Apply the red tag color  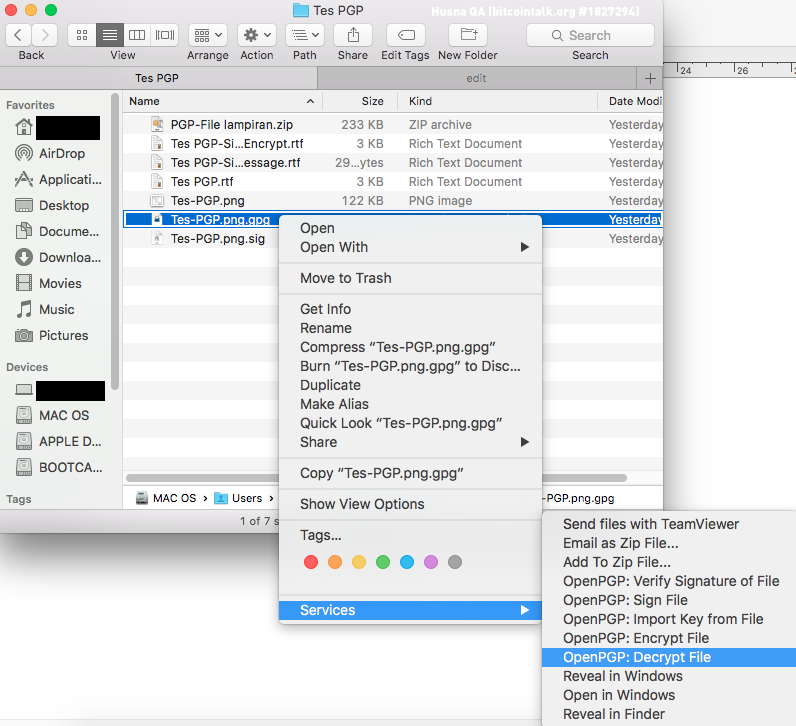tap(311, 562)
